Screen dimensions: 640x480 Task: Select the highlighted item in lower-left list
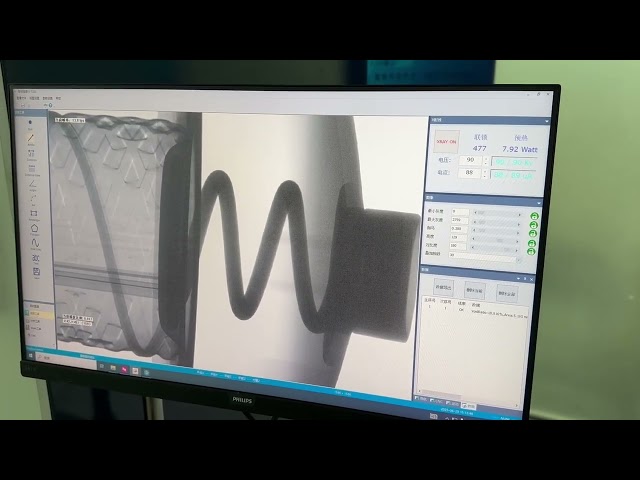tap(39, 314)
